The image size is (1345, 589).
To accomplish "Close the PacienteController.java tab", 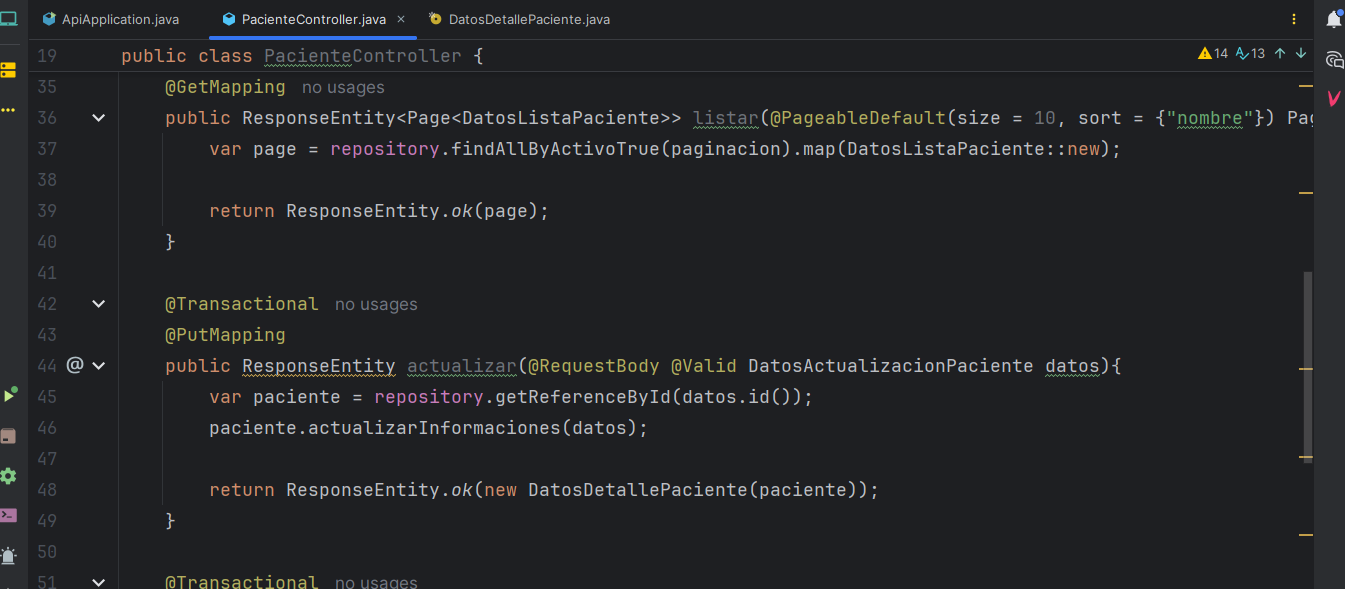I will pos(401,19).
